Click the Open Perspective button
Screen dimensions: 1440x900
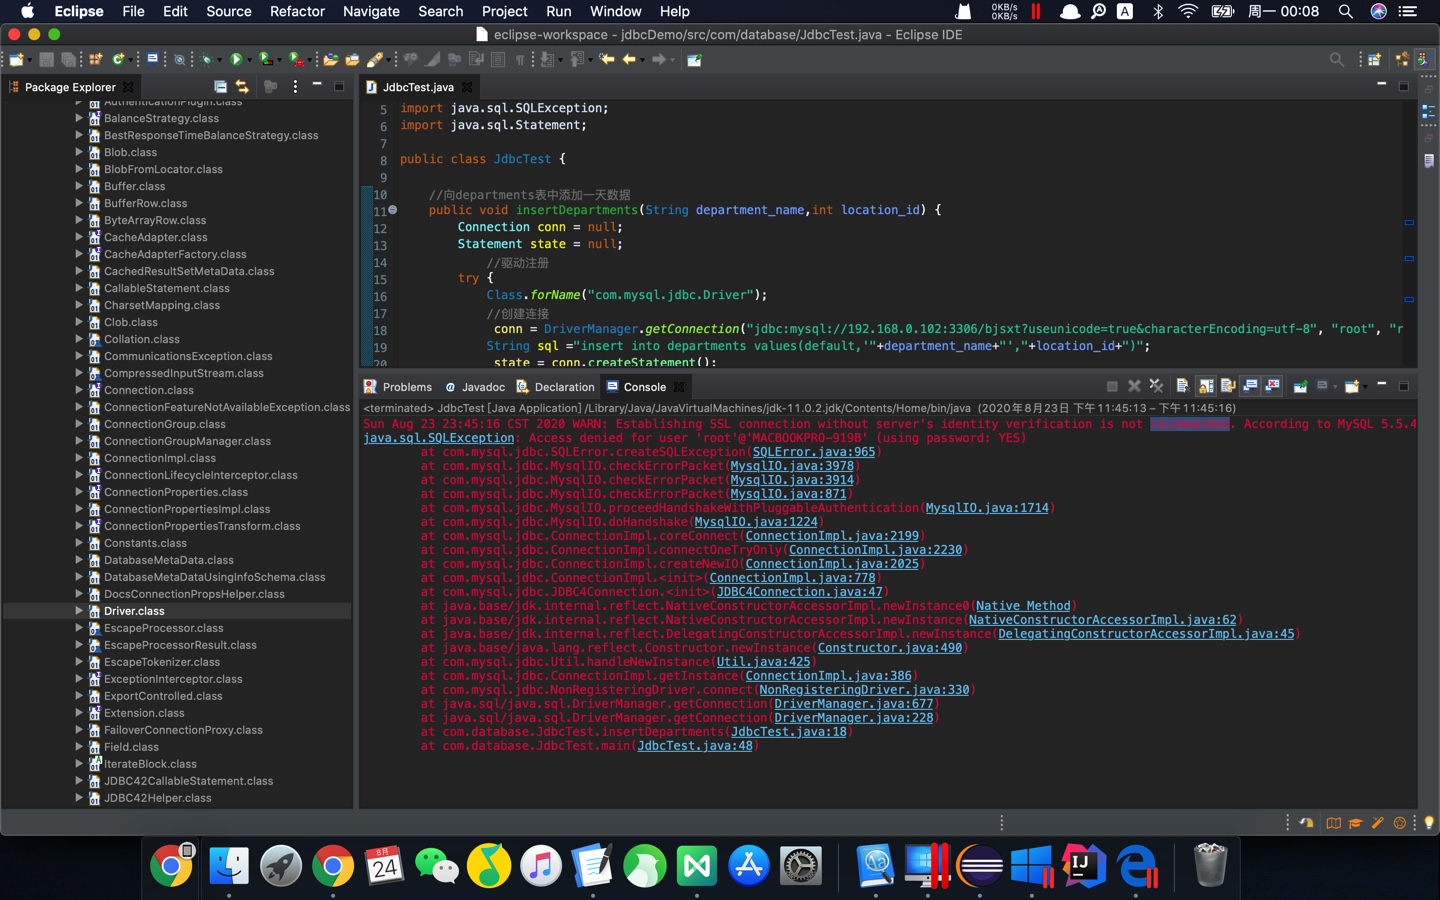pos(1375,60)
